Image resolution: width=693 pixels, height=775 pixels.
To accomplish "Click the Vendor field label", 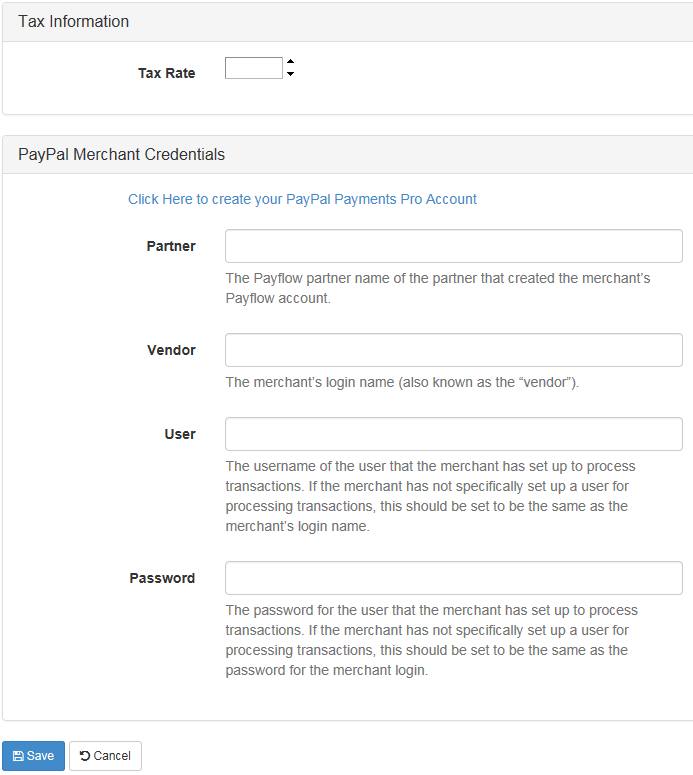I will [171, 350].
